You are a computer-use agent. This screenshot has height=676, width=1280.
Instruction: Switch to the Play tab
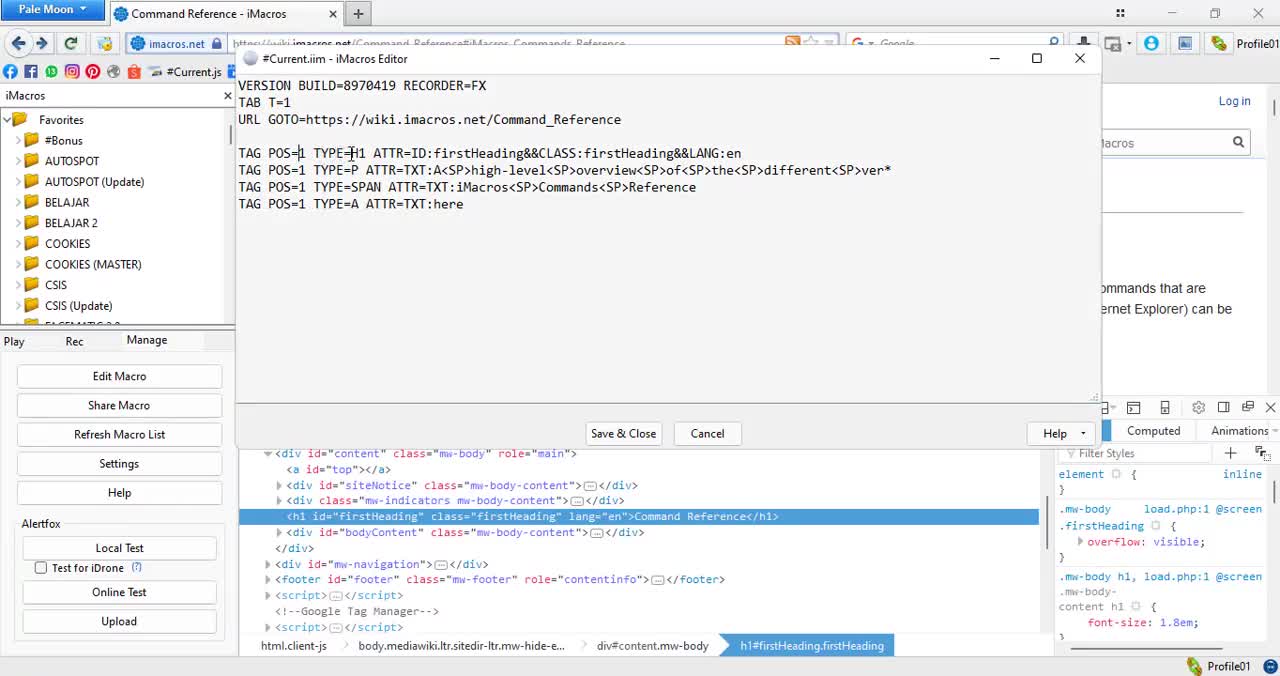(x=14, y=341)
